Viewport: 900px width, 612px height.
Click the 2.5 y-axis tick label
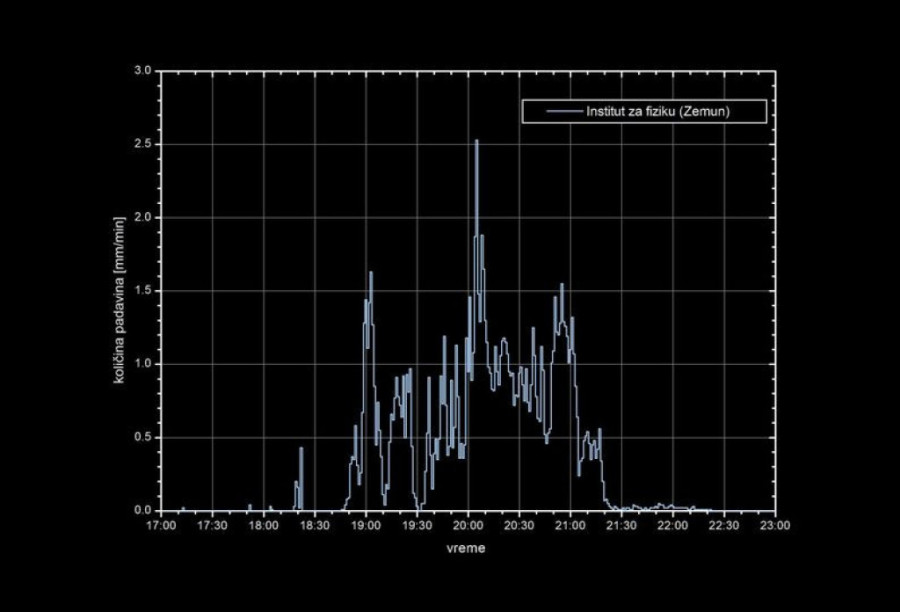[142, 144]
